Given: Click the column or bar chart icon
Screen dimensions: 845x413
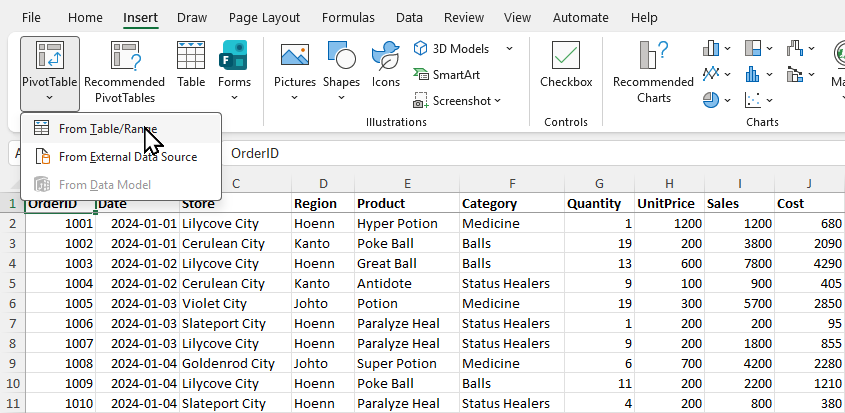Looking at the screenshot, I should (711, 49).
